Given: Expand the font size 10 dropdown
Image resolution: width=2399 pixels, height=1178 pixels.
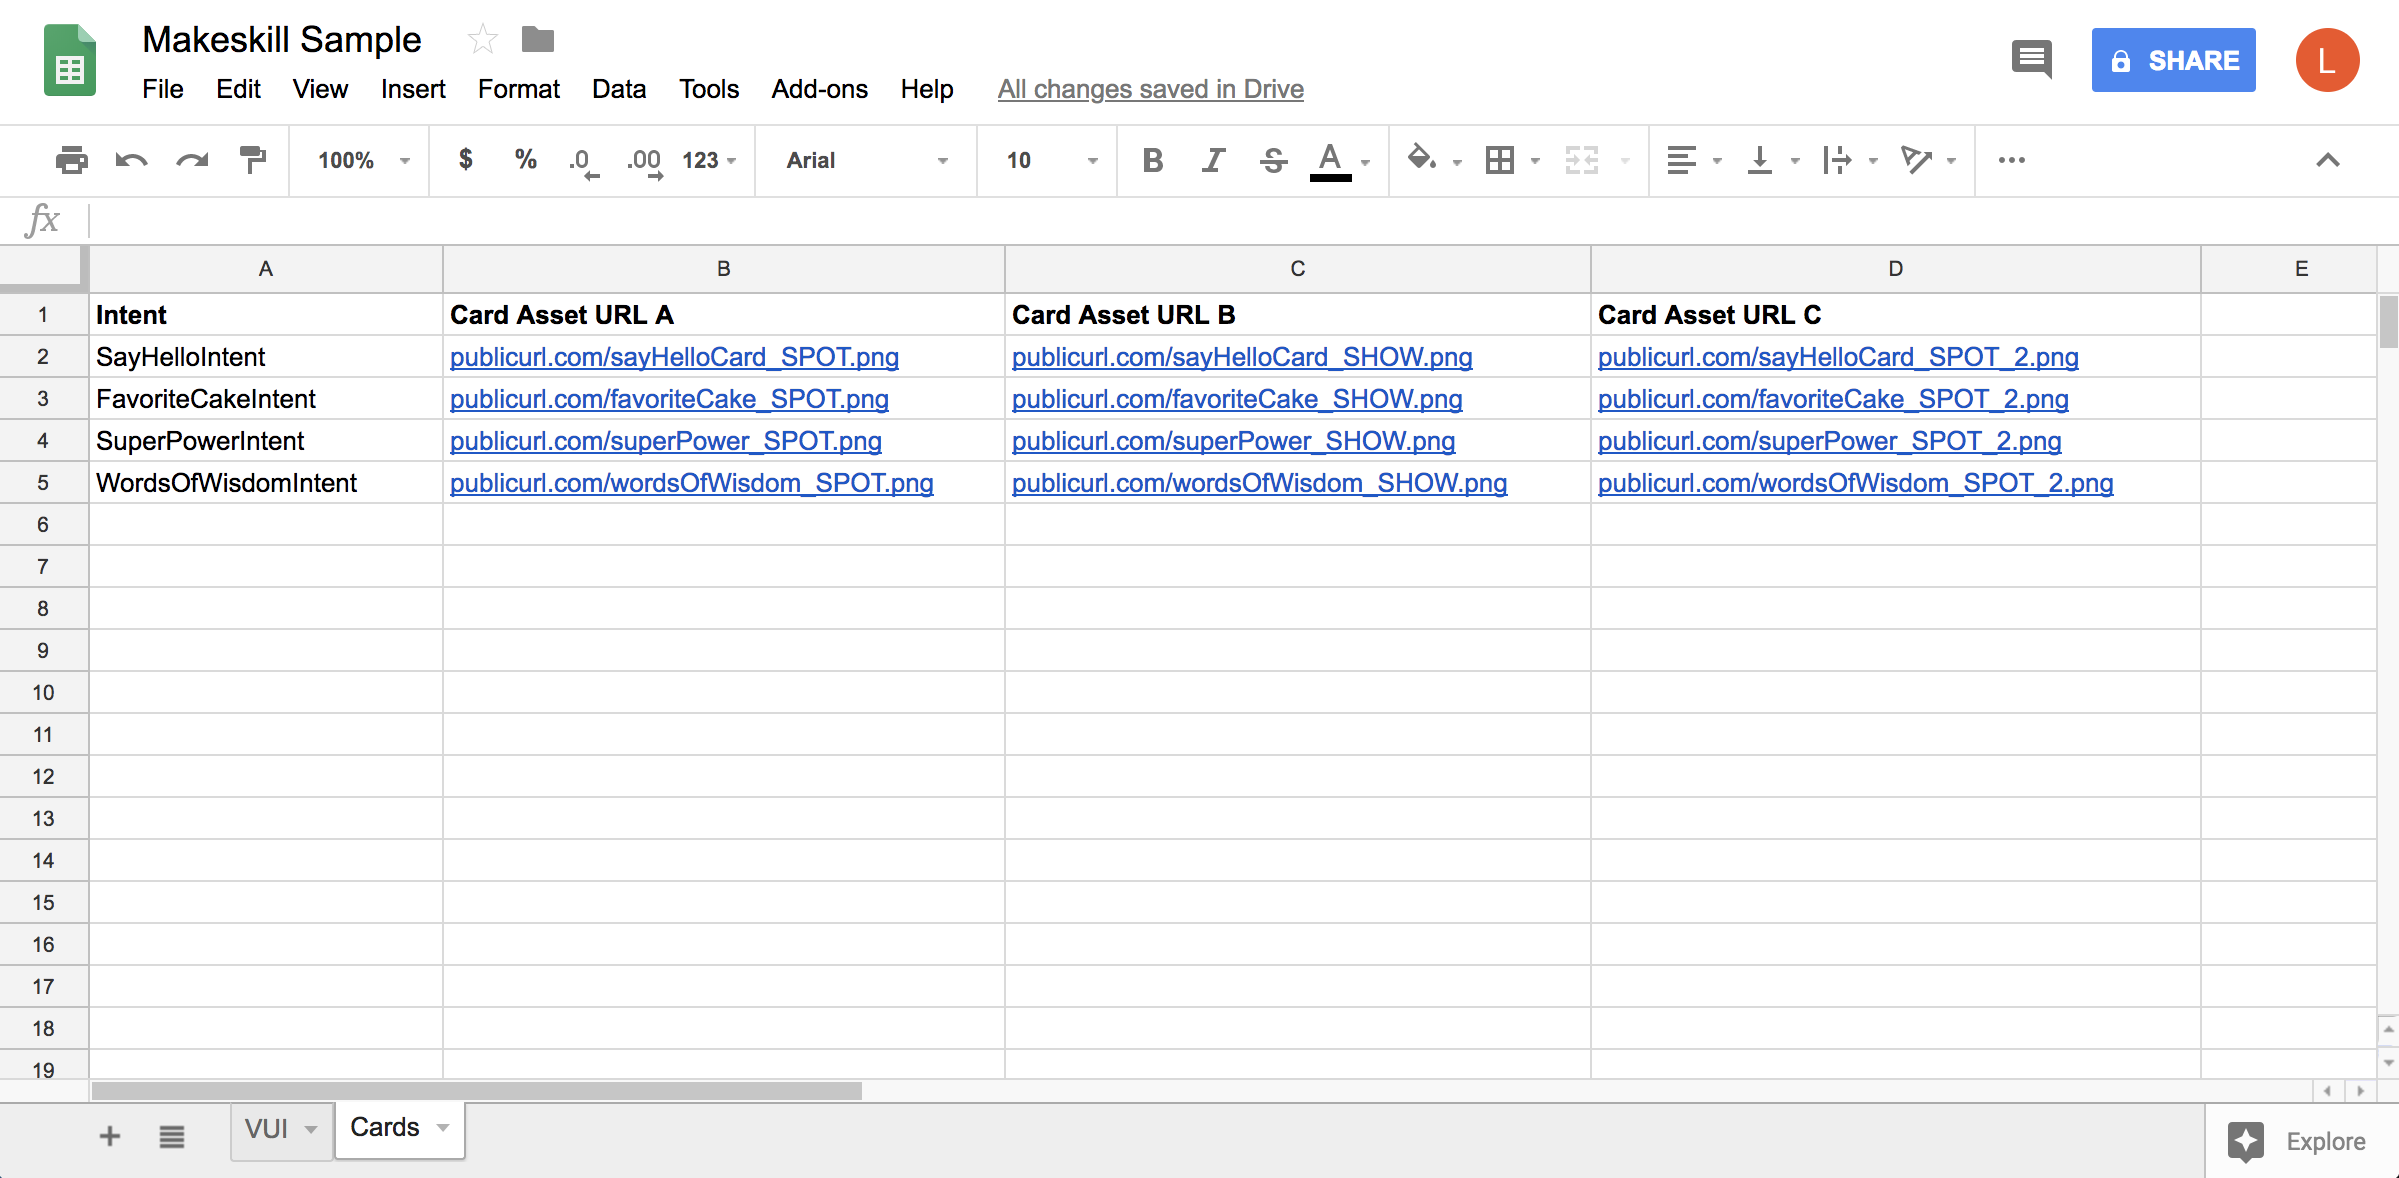Looking at the screenshot, I should point(1050,160).
